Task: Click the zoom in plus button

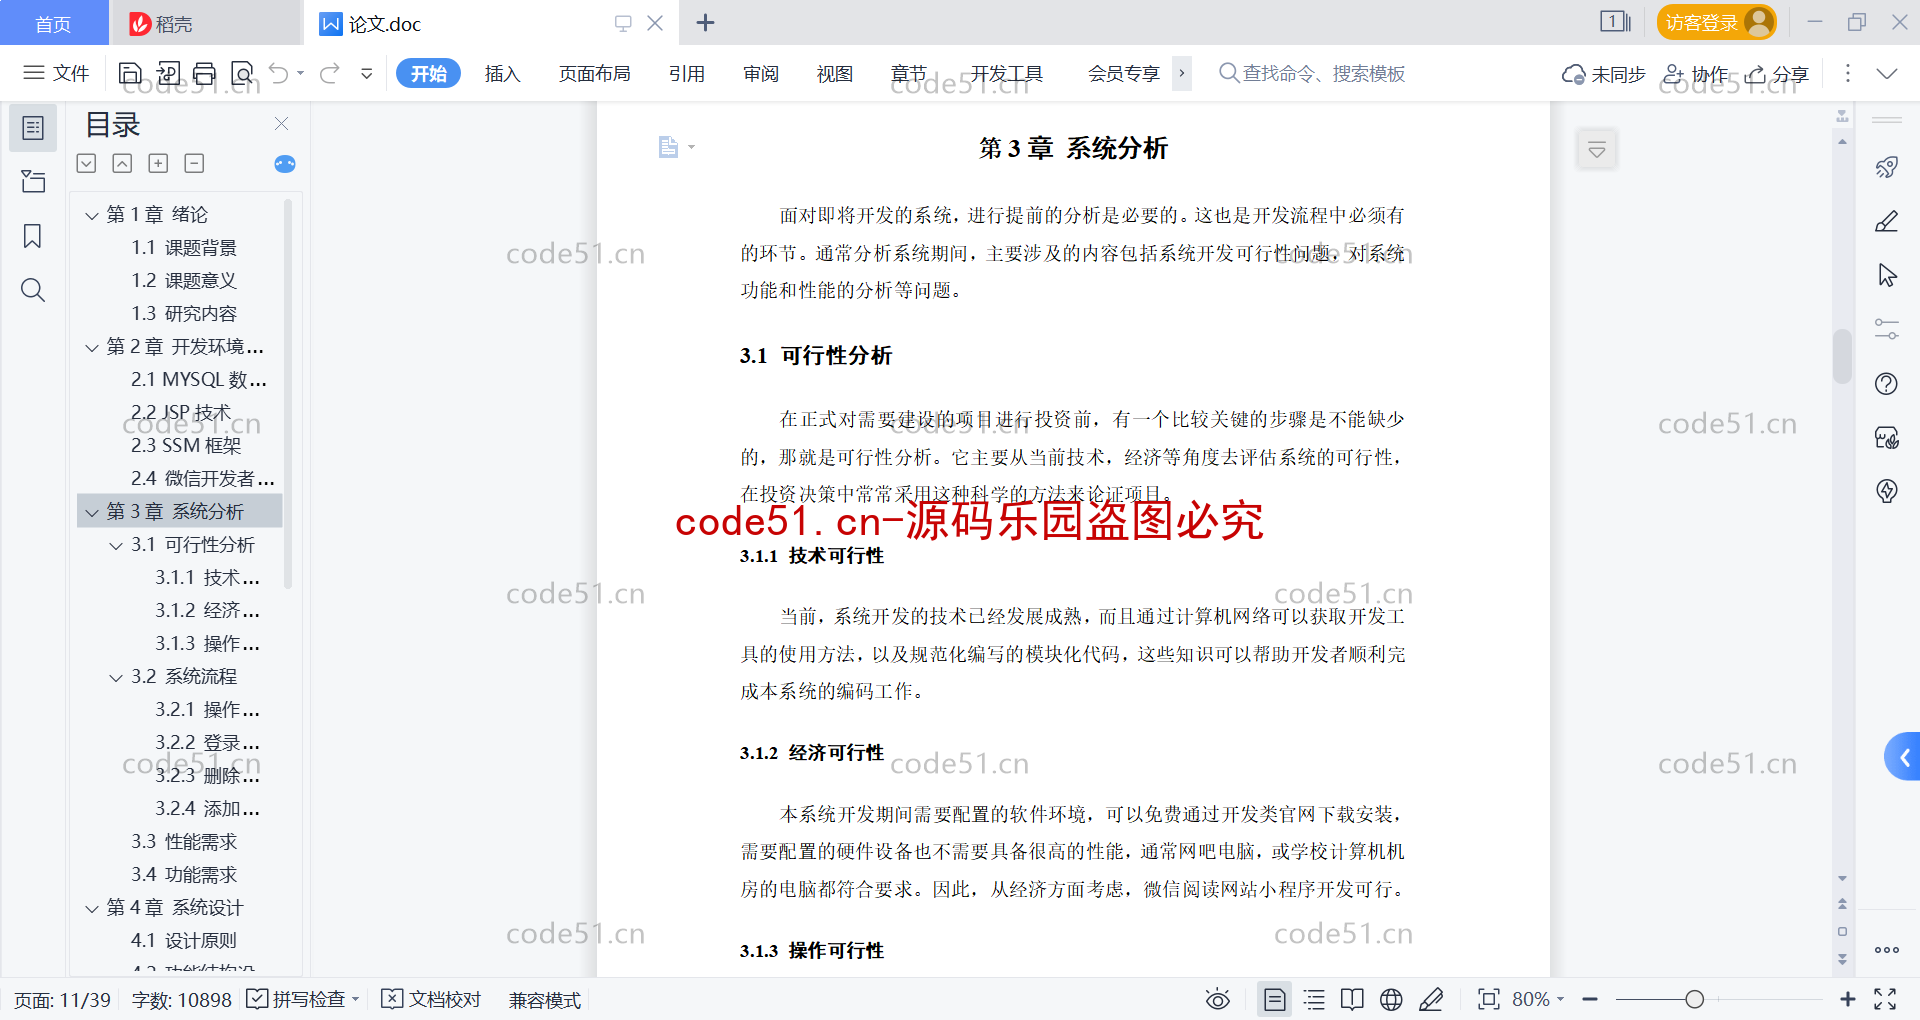Action: [1848, 999]
